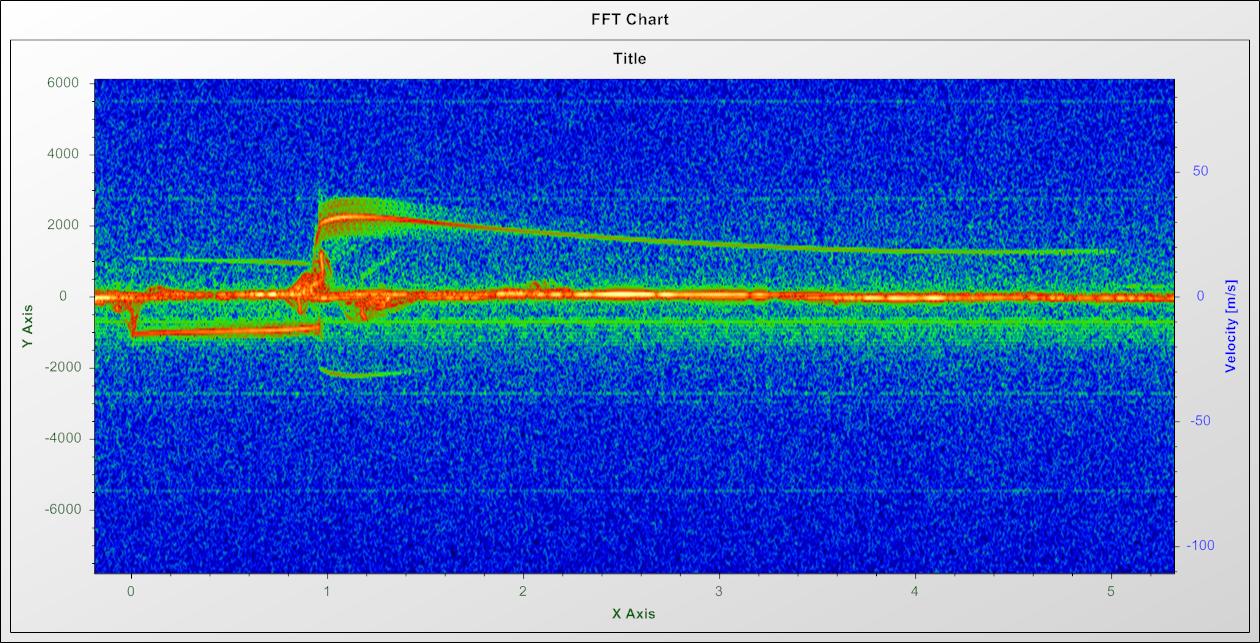1260x643 pixels.
Task: Click the -4000 tick on Y axis
Action: (61, 438)
